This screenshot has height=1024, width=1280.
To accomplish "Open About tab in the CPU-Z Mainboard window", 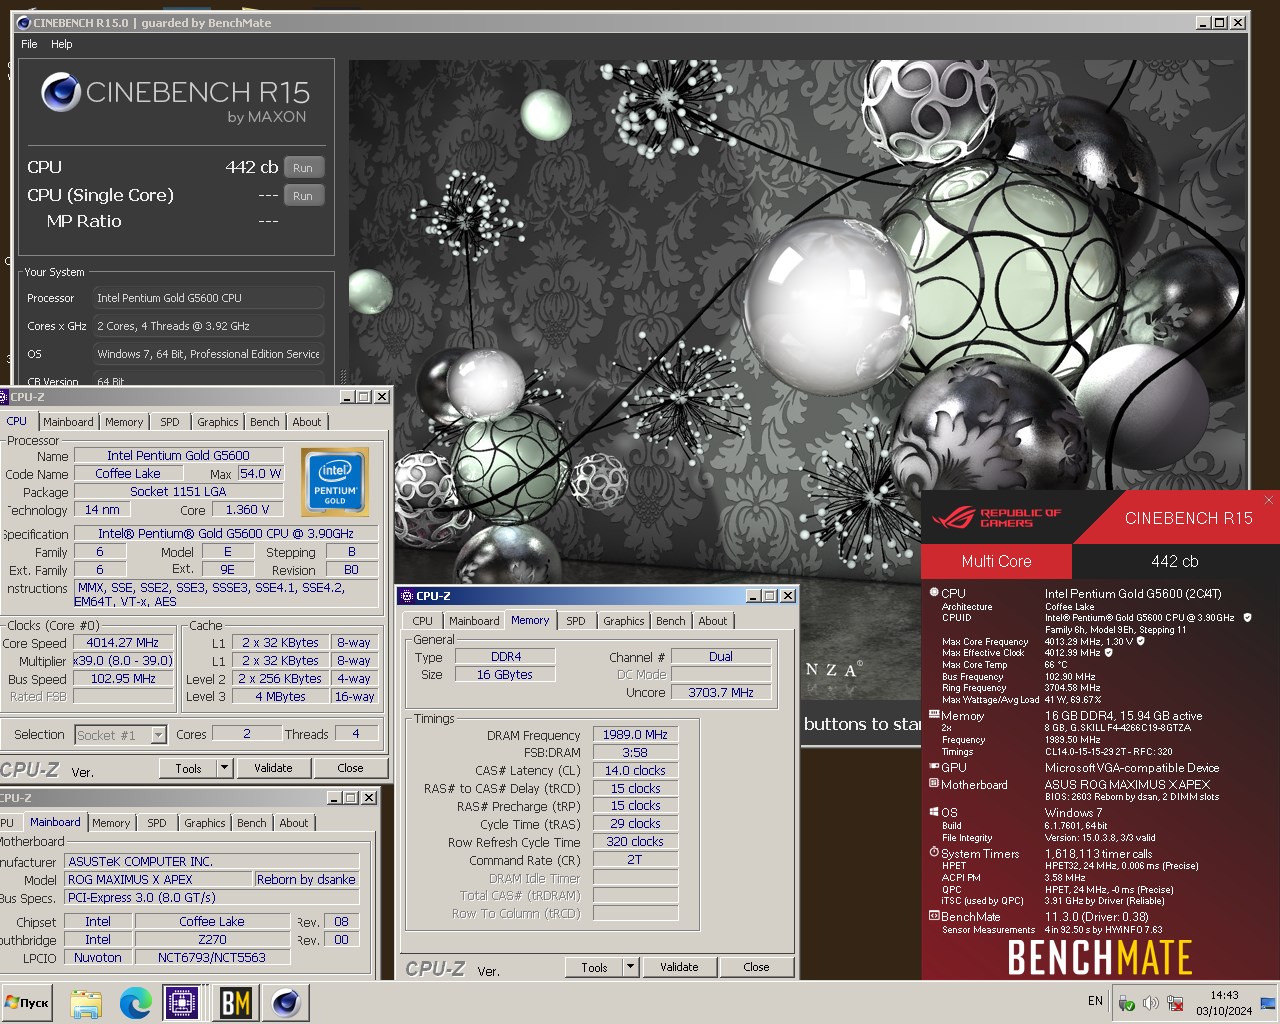I will tap(294, 823).
